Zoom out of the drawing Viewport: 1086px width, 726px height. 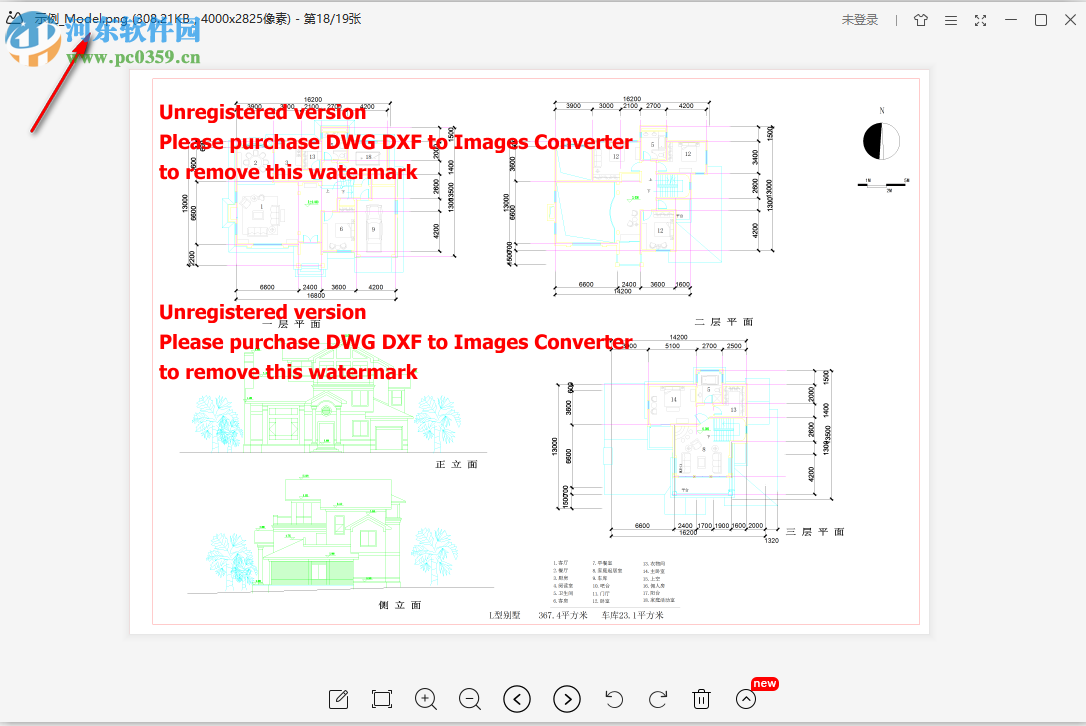tap(469, 699)
